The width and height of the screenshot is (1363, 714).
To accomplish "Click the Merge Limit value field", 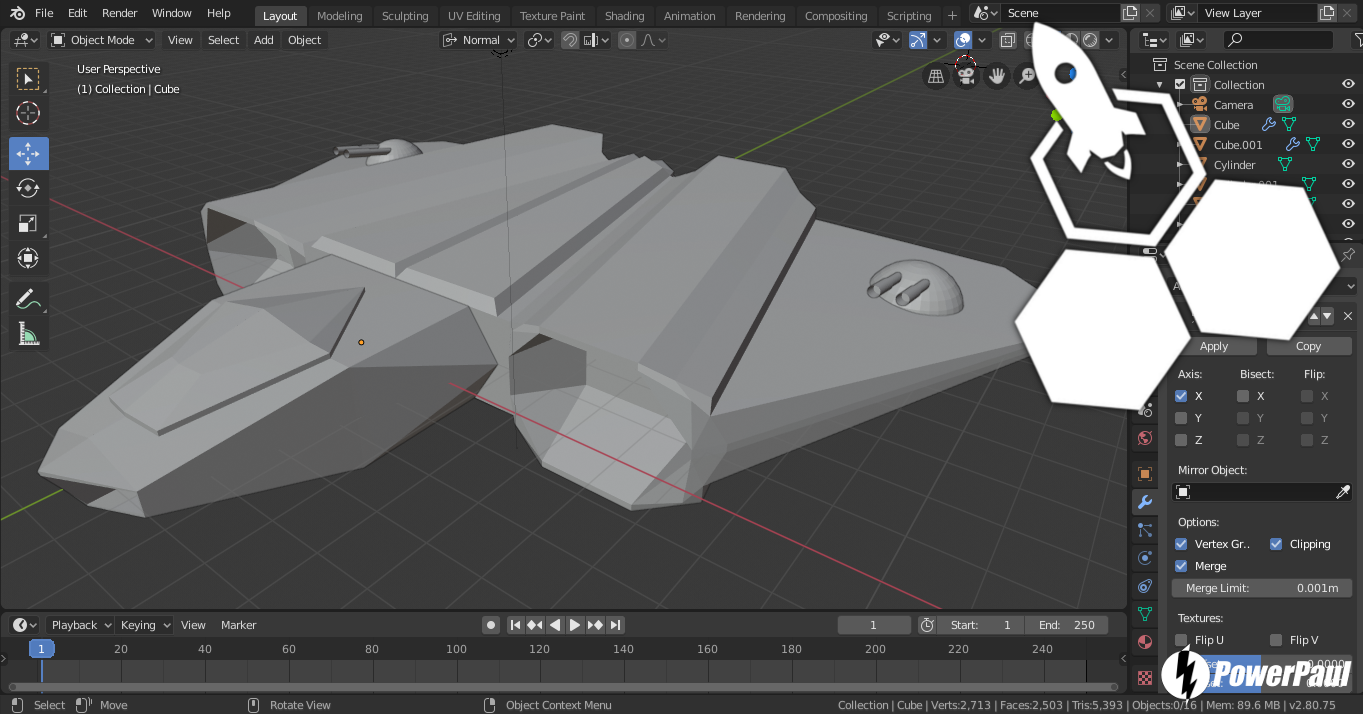I will [x=1262, y=588].
